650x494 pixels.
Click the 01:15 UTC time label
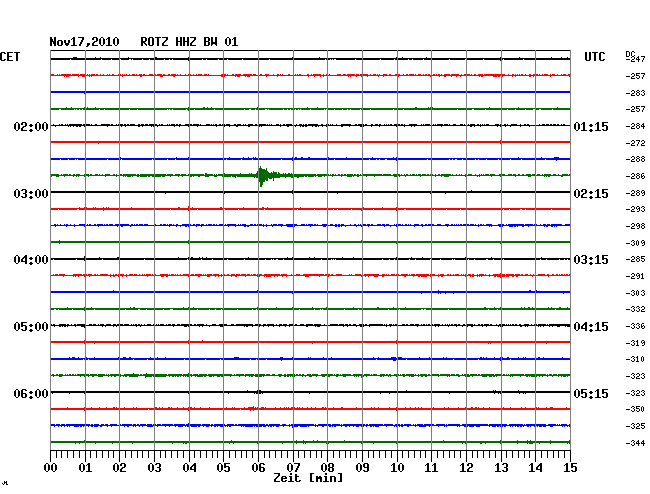pos(591,126)
